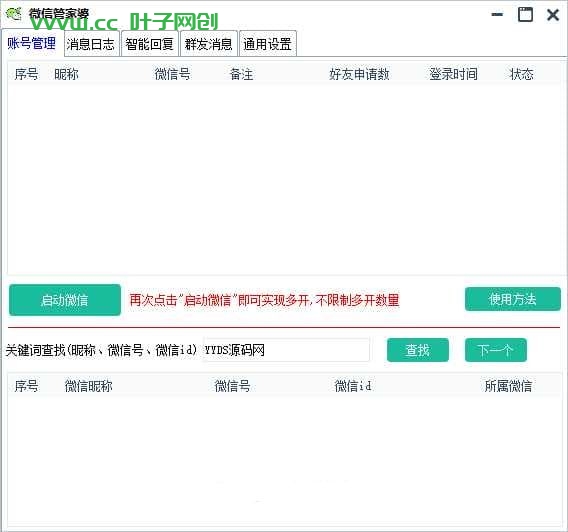Image resolution: width=568 pixels, height=532 pixels.
Task: Click the 登录时间 column header
Action: point(453,74)
